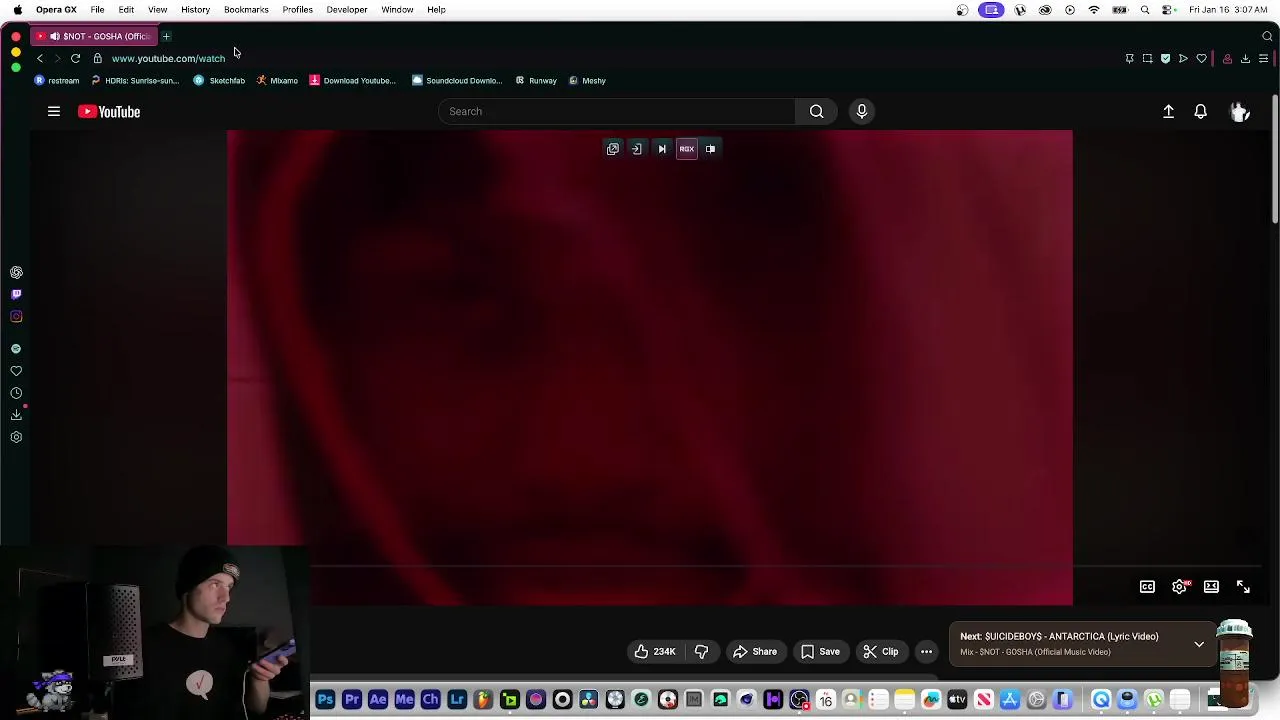
Task: Pop out video with the detach icon
Action: (x=613, y=149)
